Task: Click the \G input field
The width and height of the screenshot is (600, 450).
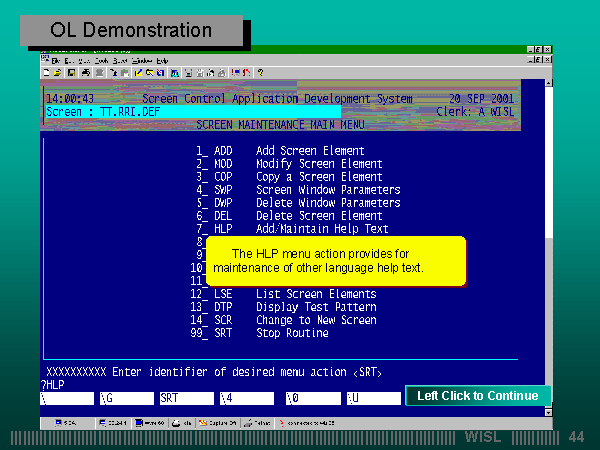Action: [x=126, y=397]
